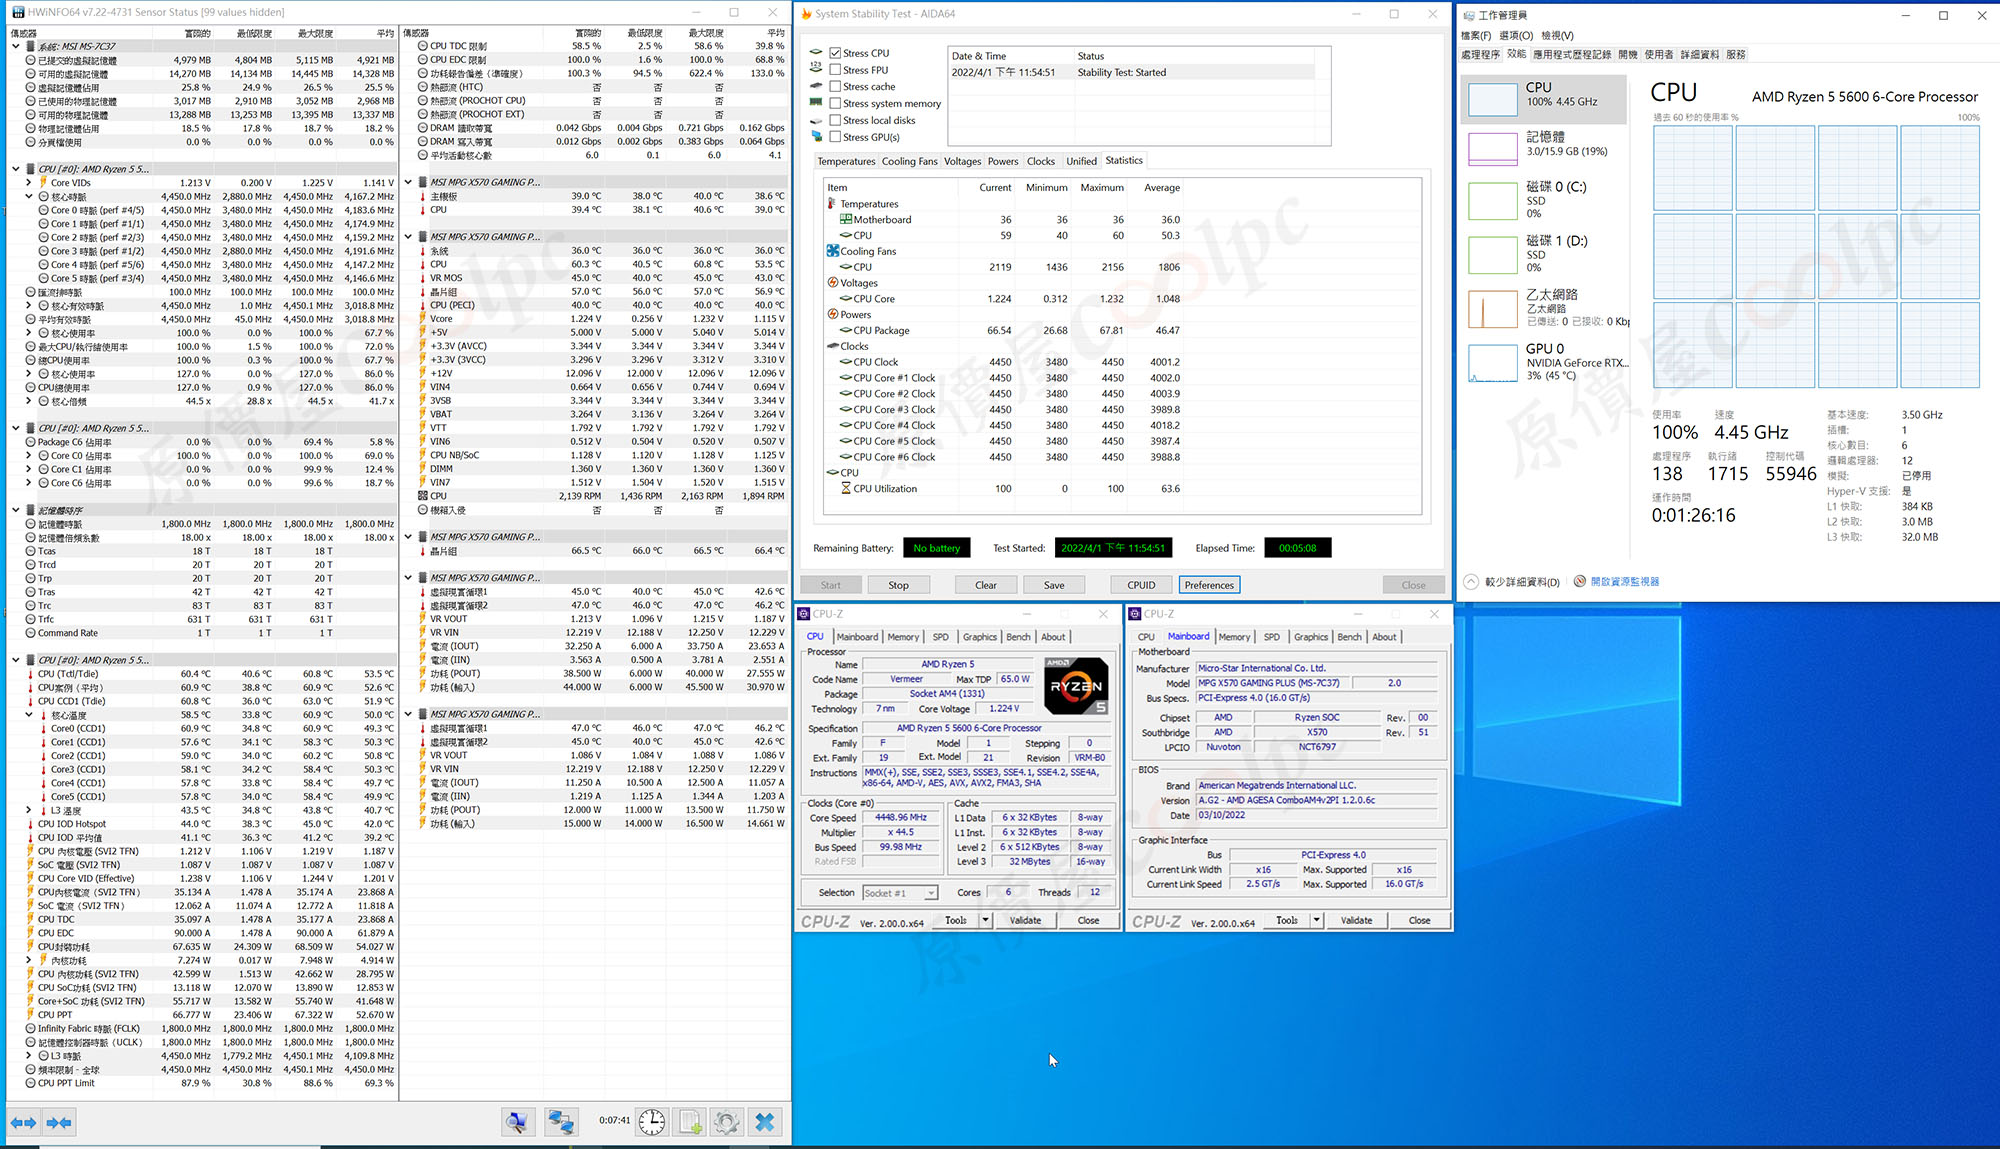Select GPU 0 in Task Manager sidebar
The image size is (2000, 1149).
(1547, 362)
